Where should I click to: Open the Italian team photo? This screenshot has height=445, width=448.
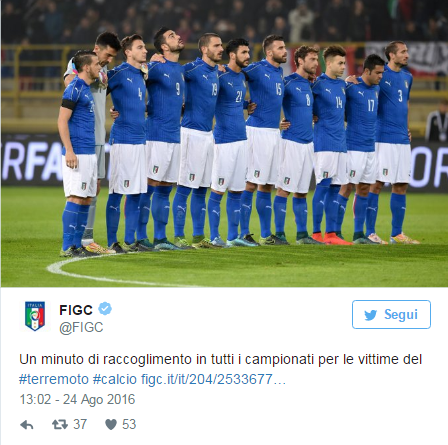point(224,144)
